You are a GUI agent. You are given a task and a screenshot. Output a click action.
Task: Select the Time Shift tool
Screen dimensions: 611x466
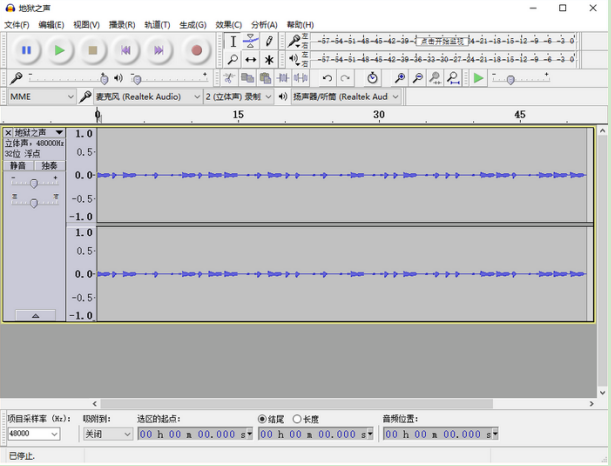(x=251, y=60)
